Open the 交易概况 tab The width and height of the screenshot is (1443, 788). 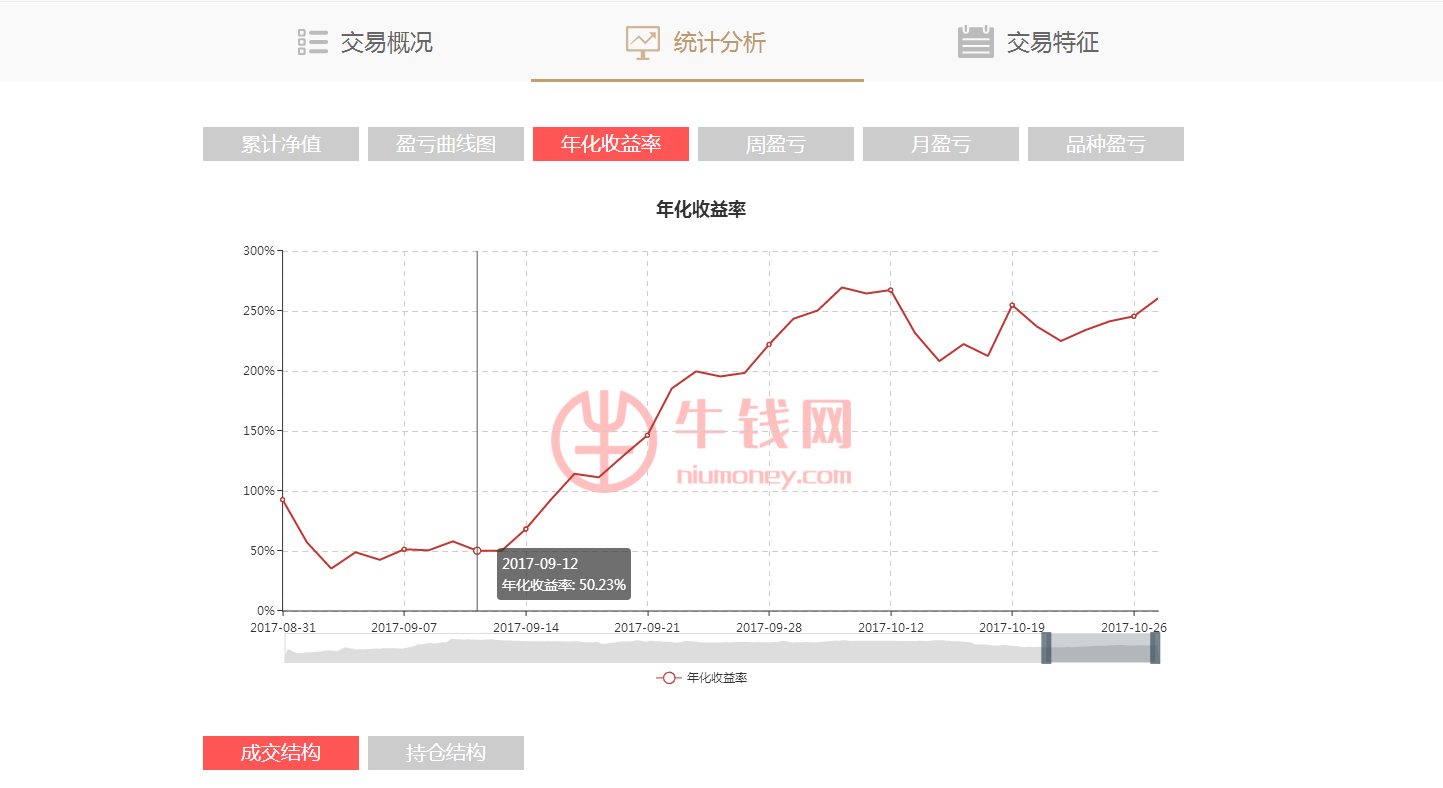click(x=386, y=43)
